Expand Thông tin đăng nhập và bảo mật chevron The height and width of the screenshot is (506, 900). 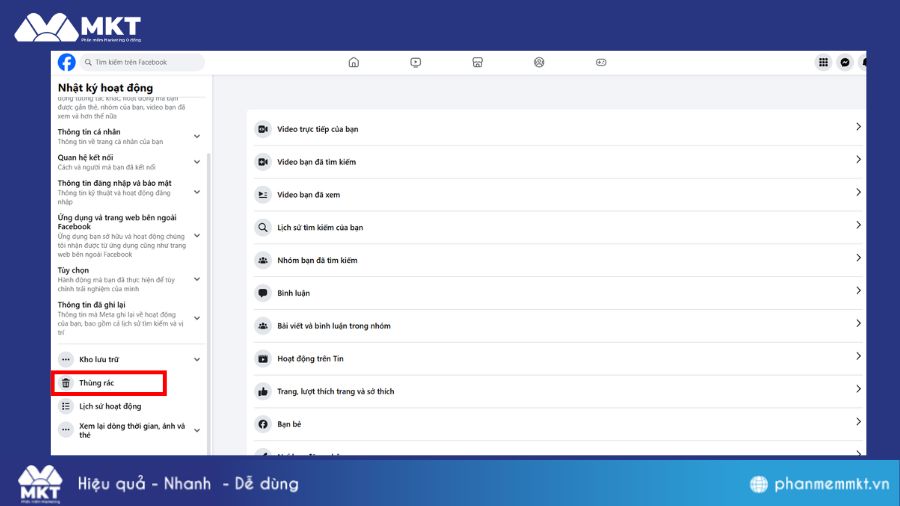tap(197, 192)
